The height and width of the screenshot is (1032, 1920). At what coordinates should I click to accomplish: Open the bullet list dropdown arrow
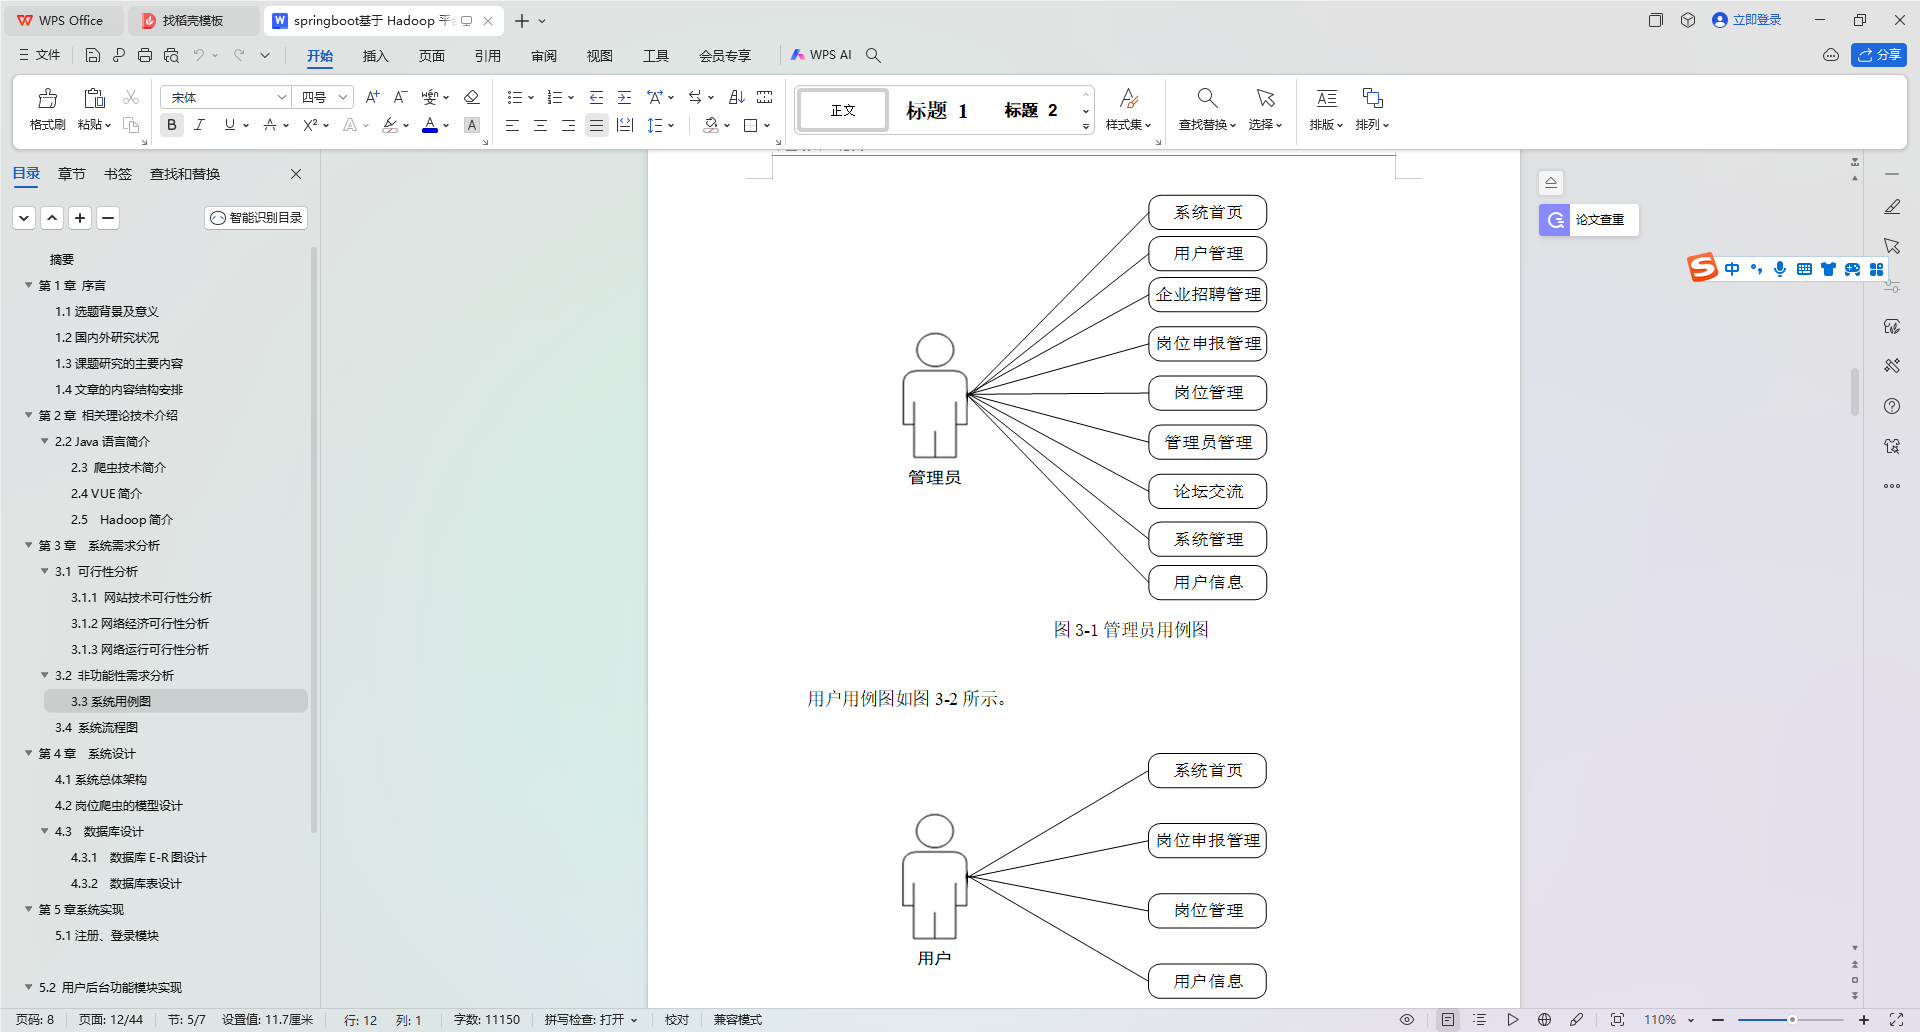coord(530,98)
